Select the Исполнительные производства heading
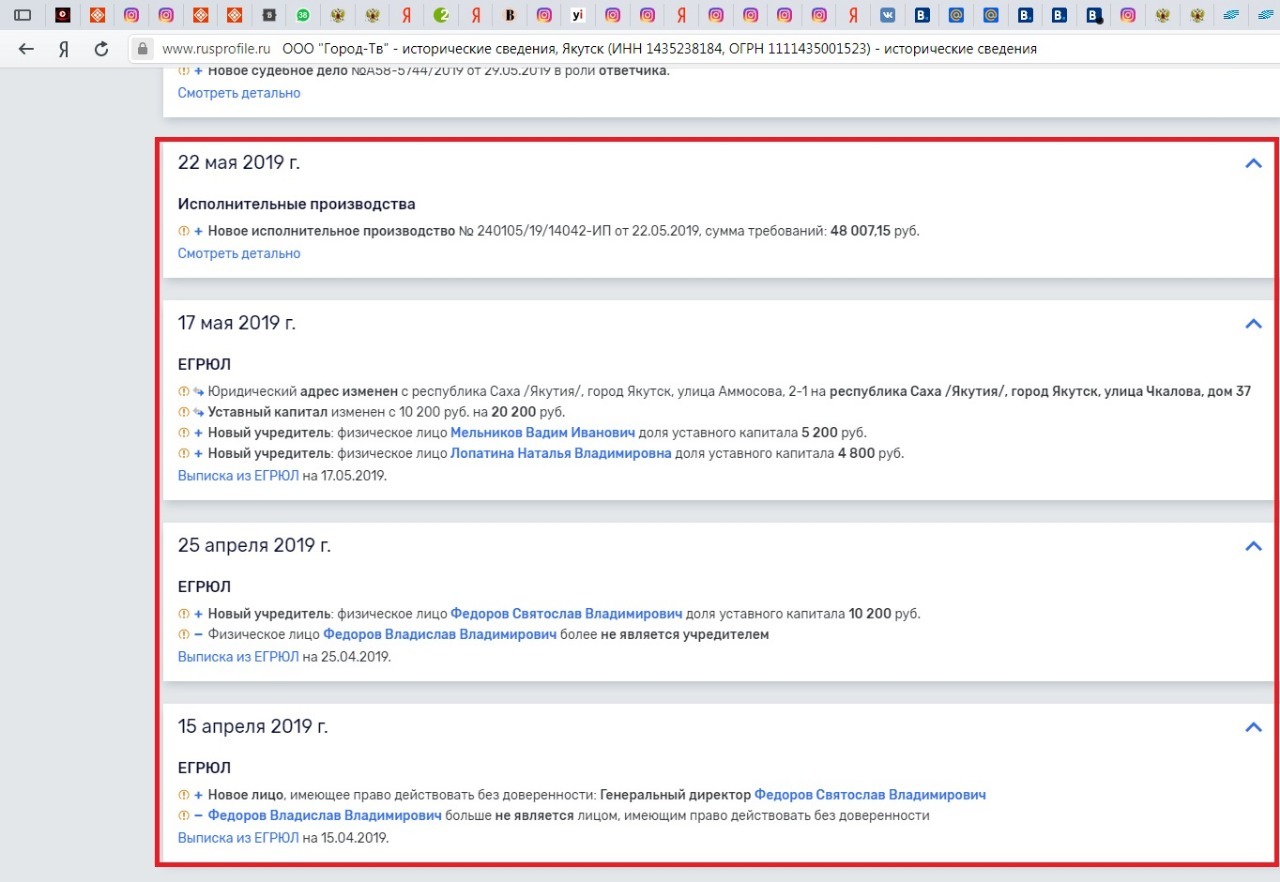Image resolution: width=1280 pixels, height=882 pixels. [297, 204]
